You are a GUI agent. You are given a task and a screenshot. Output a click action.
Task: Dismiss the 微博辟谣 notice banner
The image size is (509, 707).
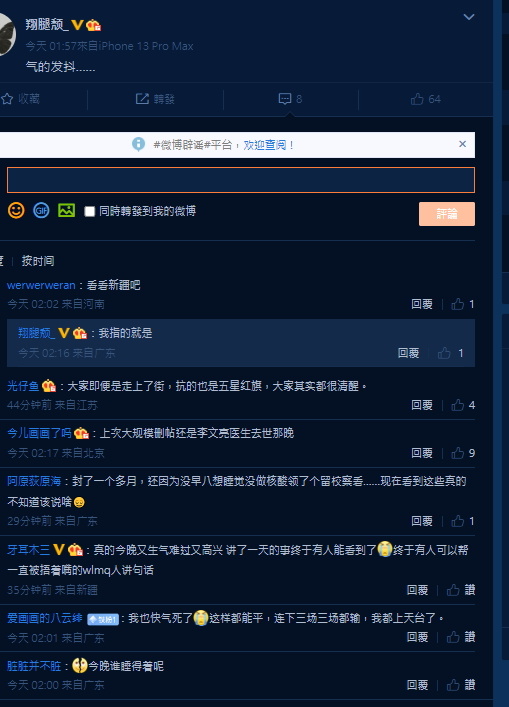coord(462,144)
